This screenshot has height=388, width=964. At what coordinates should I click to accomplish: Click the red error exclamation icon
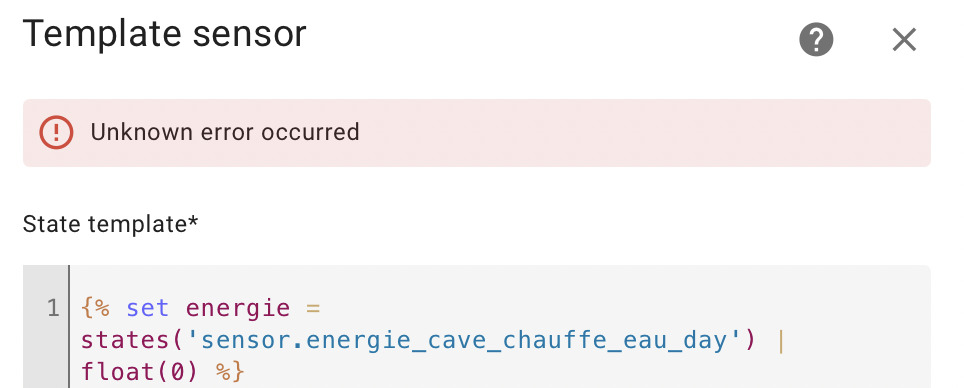57,132
